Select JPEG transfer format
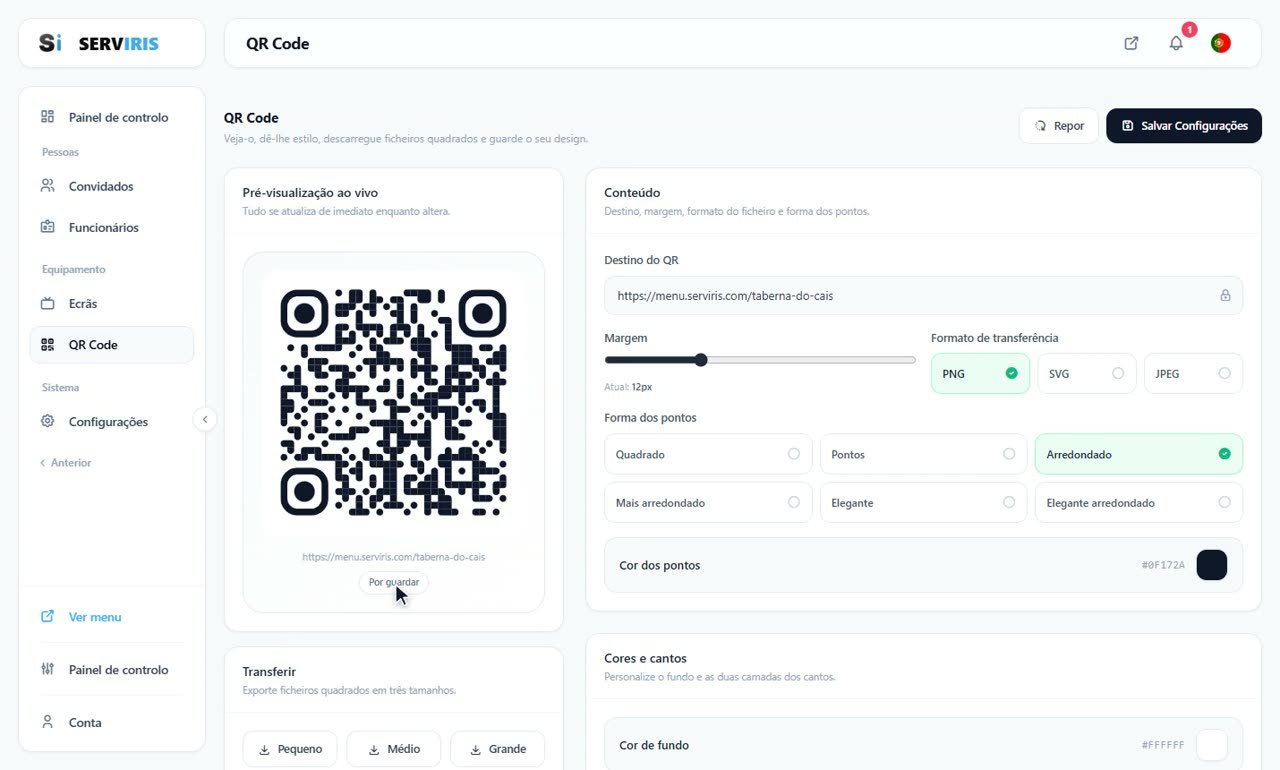The image size is (1280, 770). (1193, 373)
